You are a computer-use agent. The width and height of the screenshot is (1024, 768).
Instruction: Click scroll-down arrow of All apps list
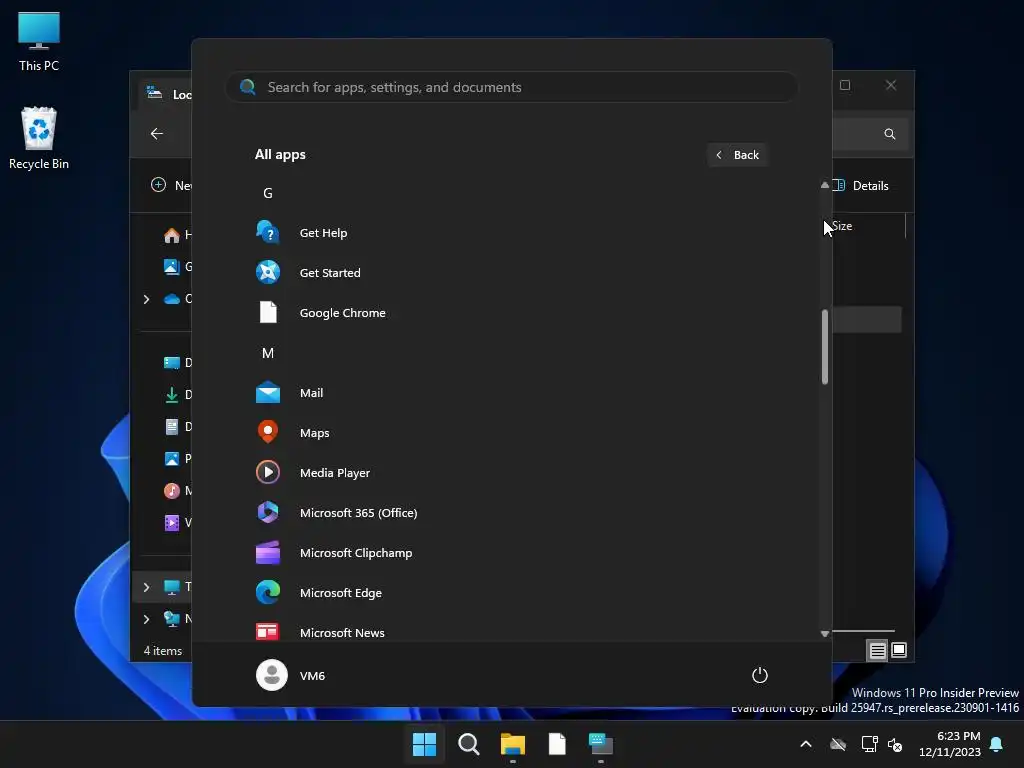point(825,633)
